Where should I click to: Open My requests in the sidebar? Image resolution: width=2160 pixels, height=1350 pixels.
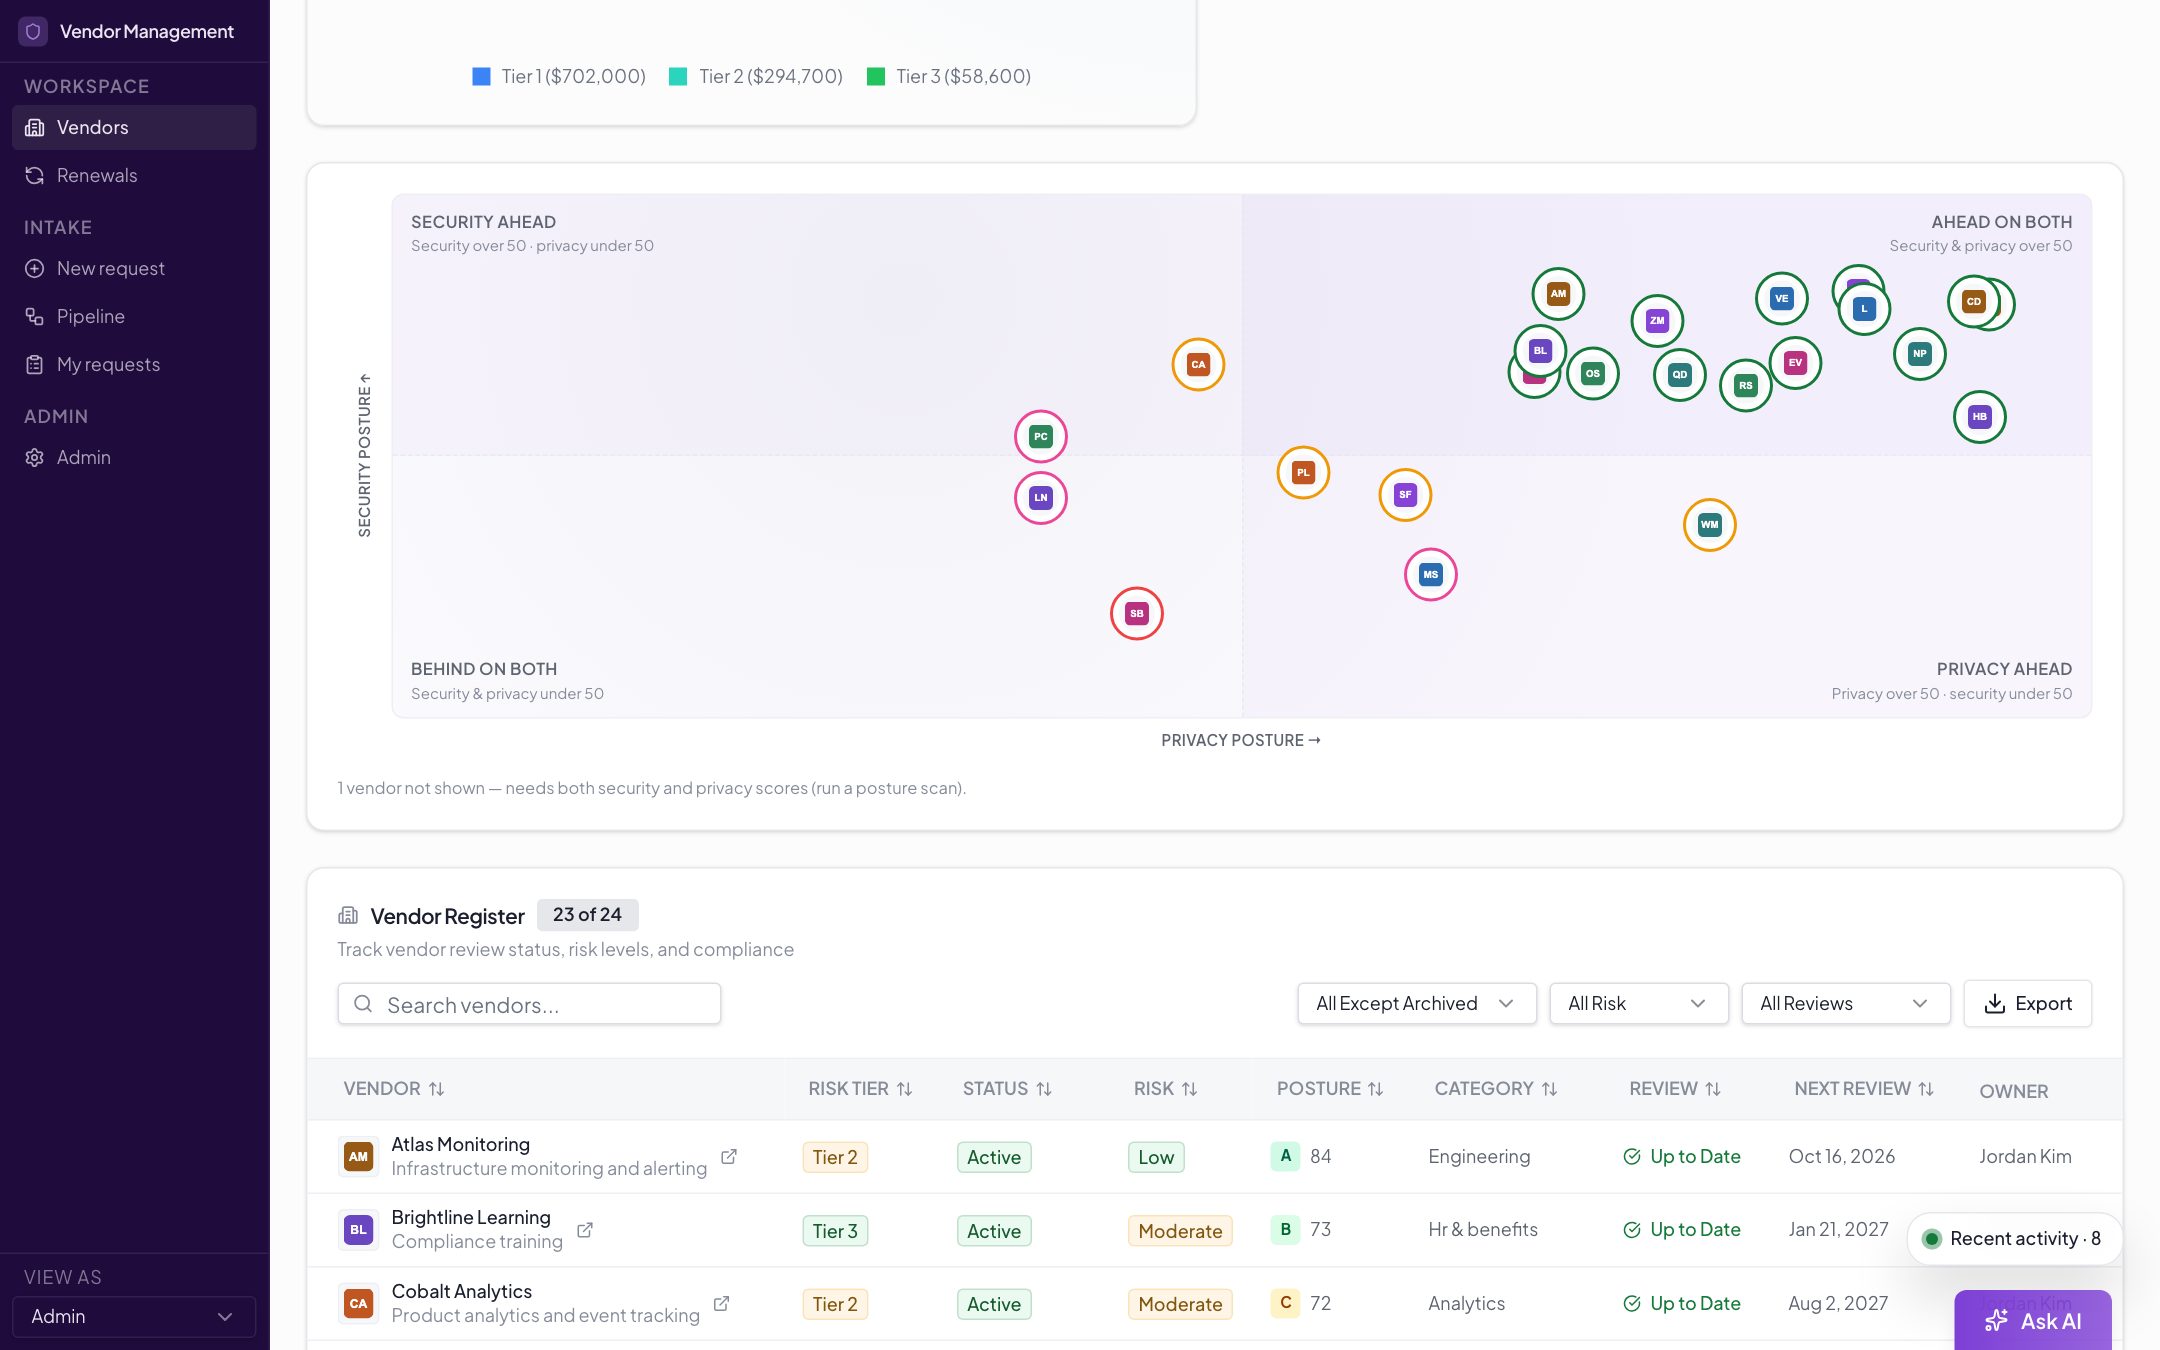click(x=134, y=364)
